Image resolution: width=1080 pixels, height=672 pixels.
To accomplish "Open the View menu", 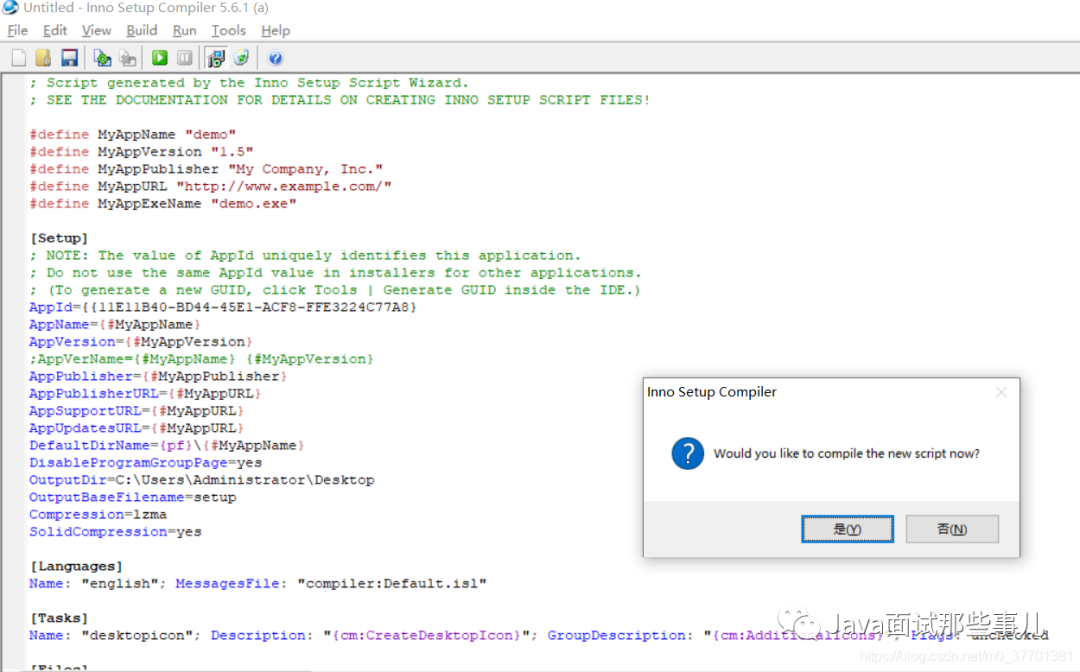I will tap(96, 30).
